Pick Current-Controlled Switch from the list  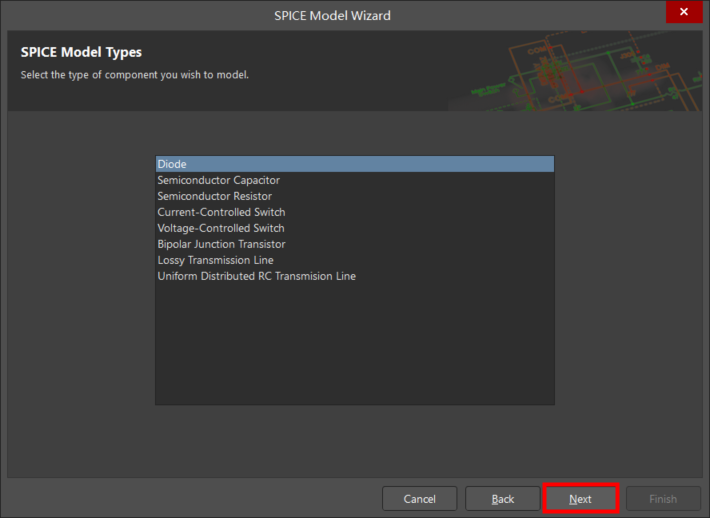[221, 212]
